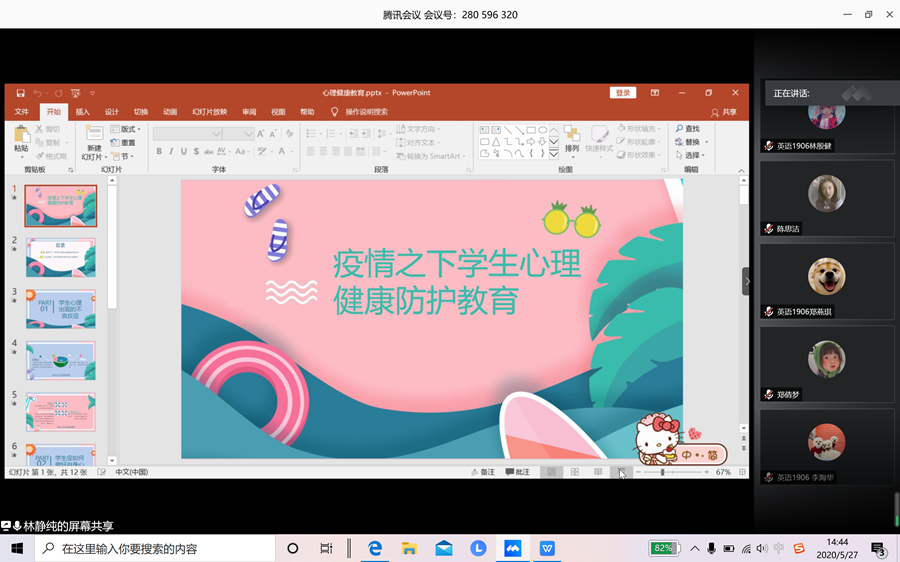
Task: Click the 共享 (Share) button
Action: 724,112
